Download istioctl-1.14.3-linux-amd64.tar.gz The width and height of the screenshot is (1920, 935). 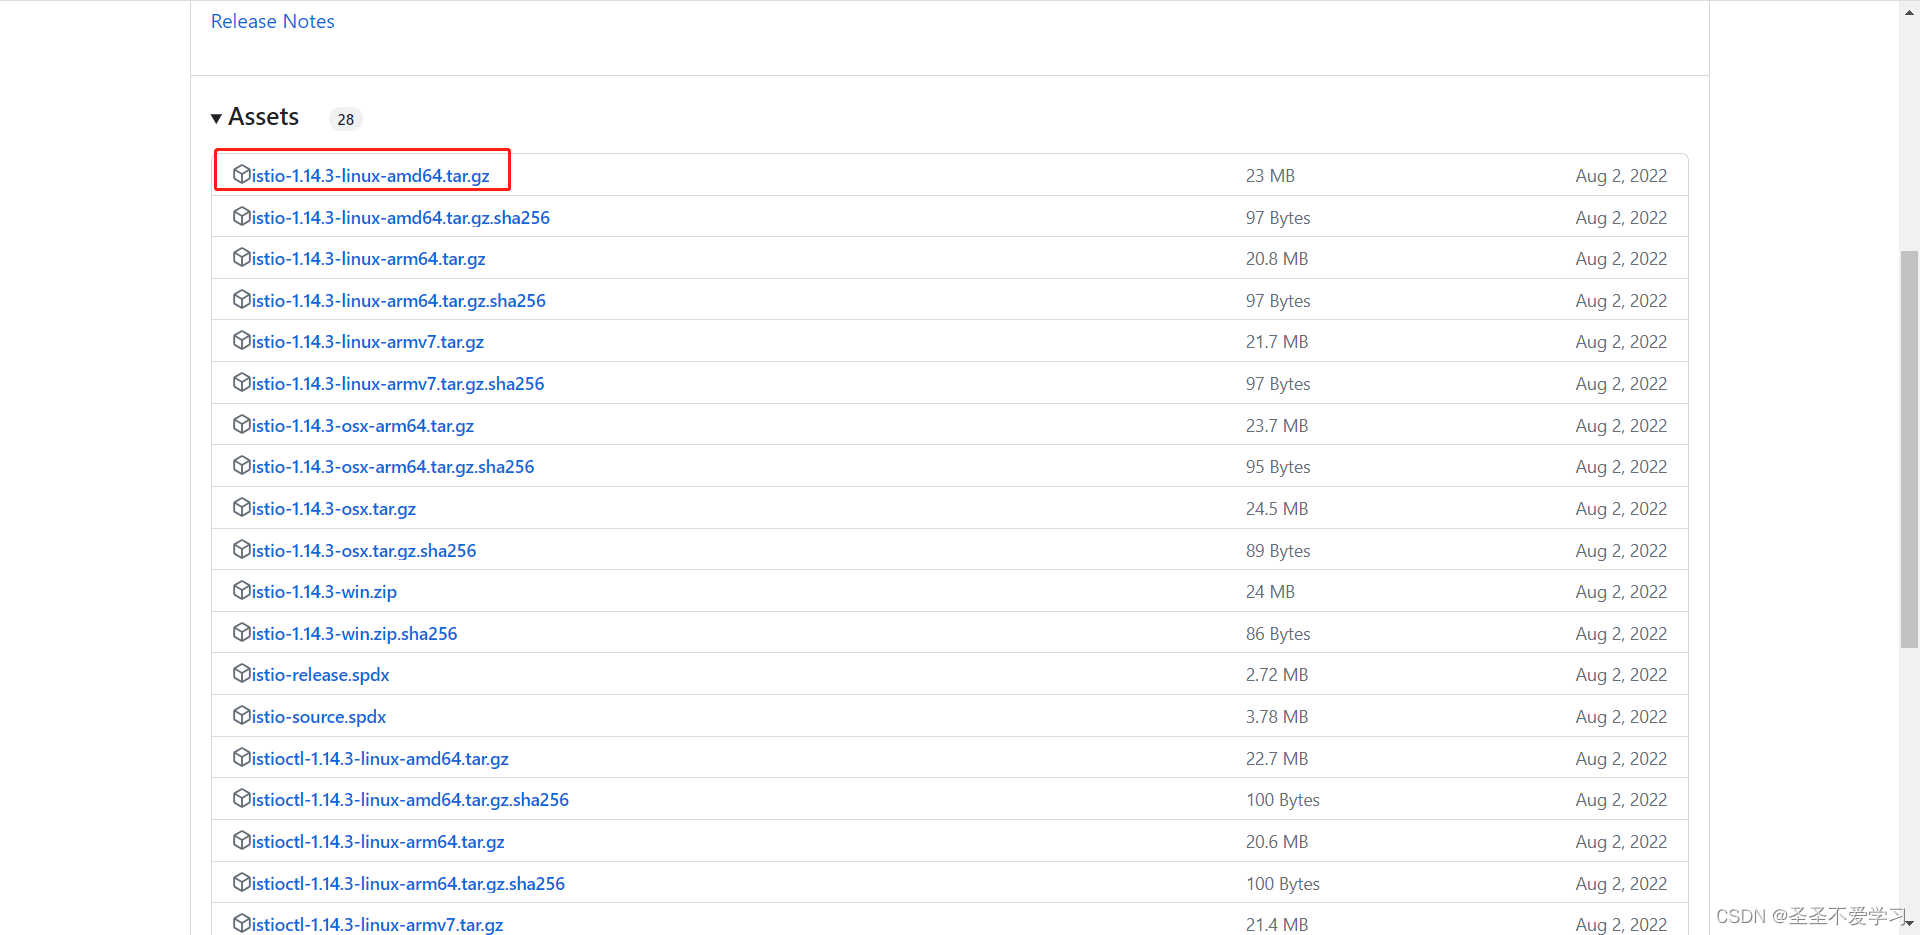[380, 758]
